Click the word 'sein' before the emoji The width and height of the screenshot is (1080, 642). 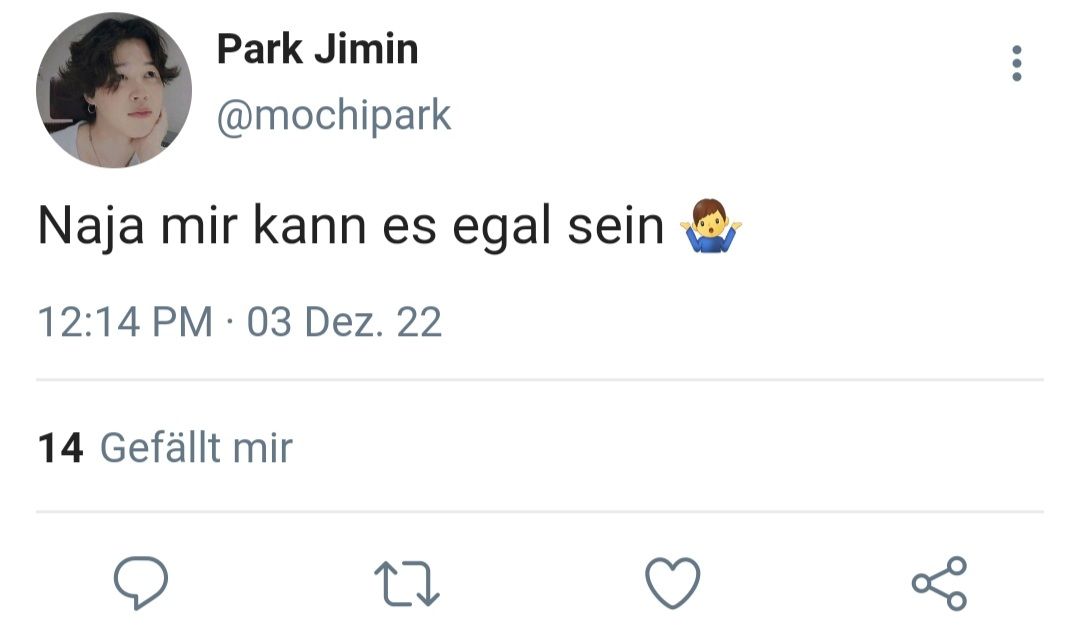(615, 226)
